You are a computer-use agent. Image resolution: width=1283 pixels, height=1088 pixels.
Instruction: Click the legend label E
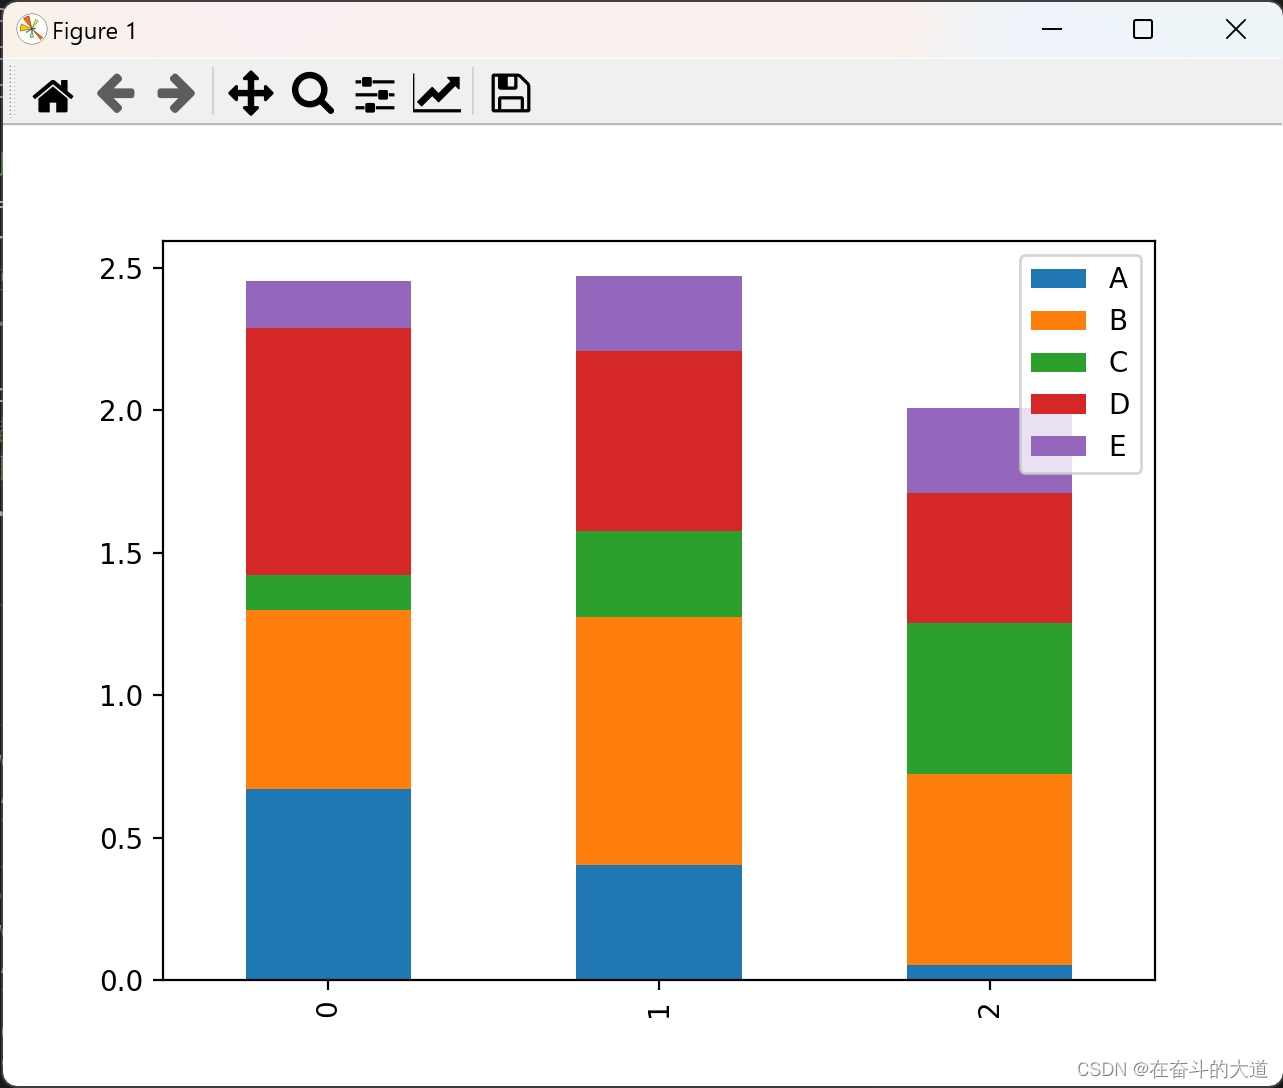1118,446
